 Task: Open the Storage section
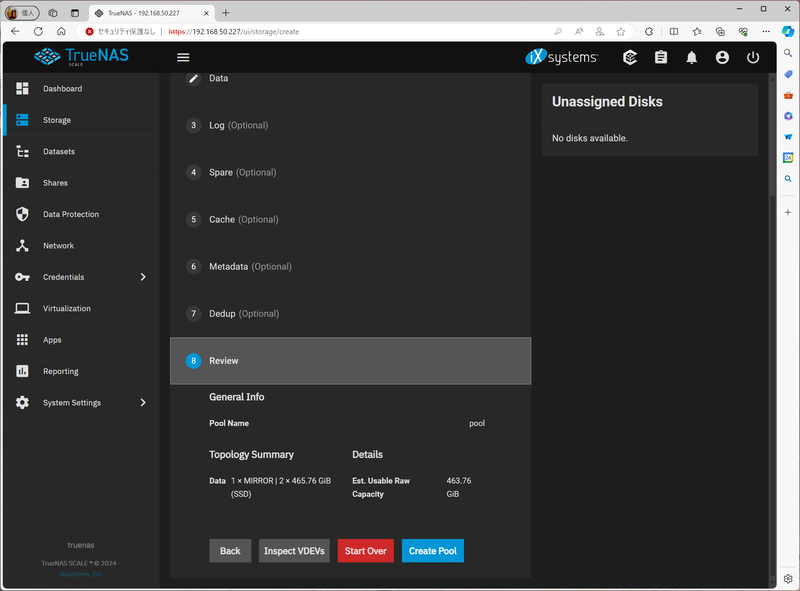(82, 120)
